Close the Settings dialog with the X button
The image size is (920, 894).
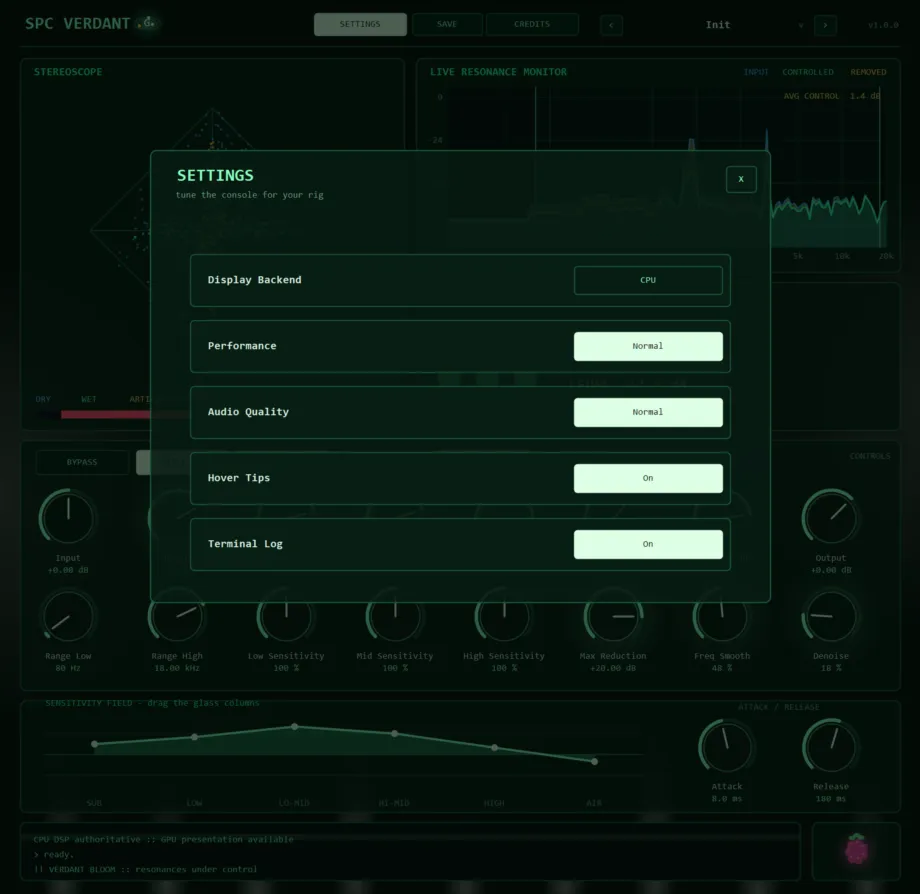pos(741,180)
